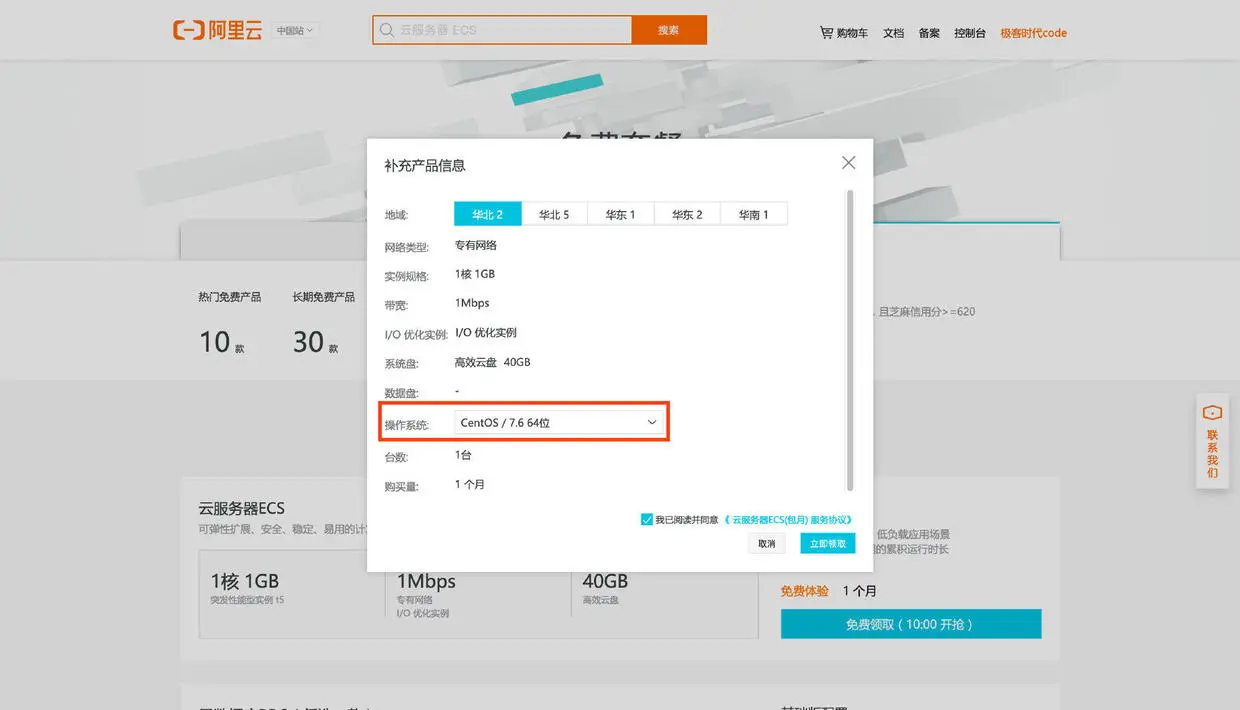
Task: Click the orange 搜索 button
Action: pos(669,30)
